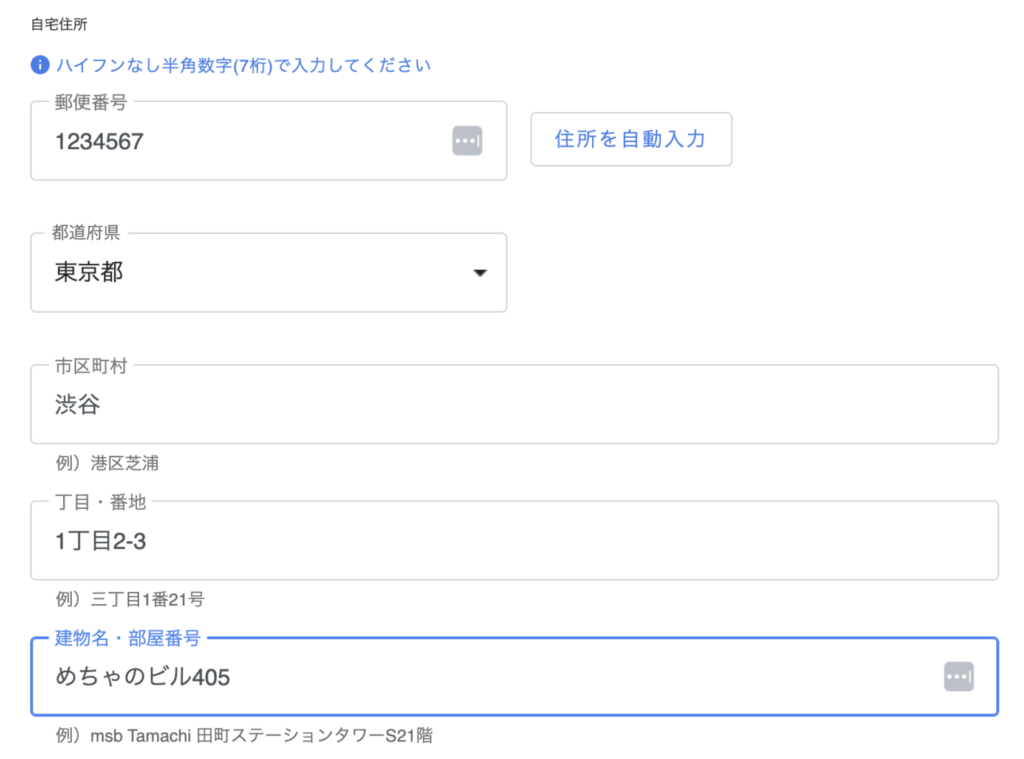Click the 自宅住所 section heading
Screen dimensions: 1024x759
click(59, 23)
